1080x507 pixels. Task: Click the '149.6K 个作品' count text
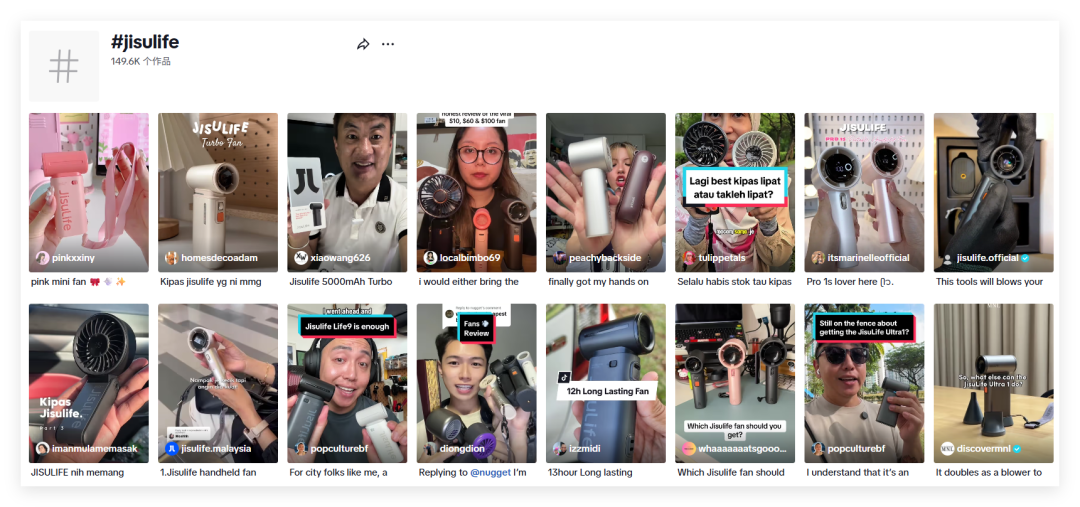[141, 61]
